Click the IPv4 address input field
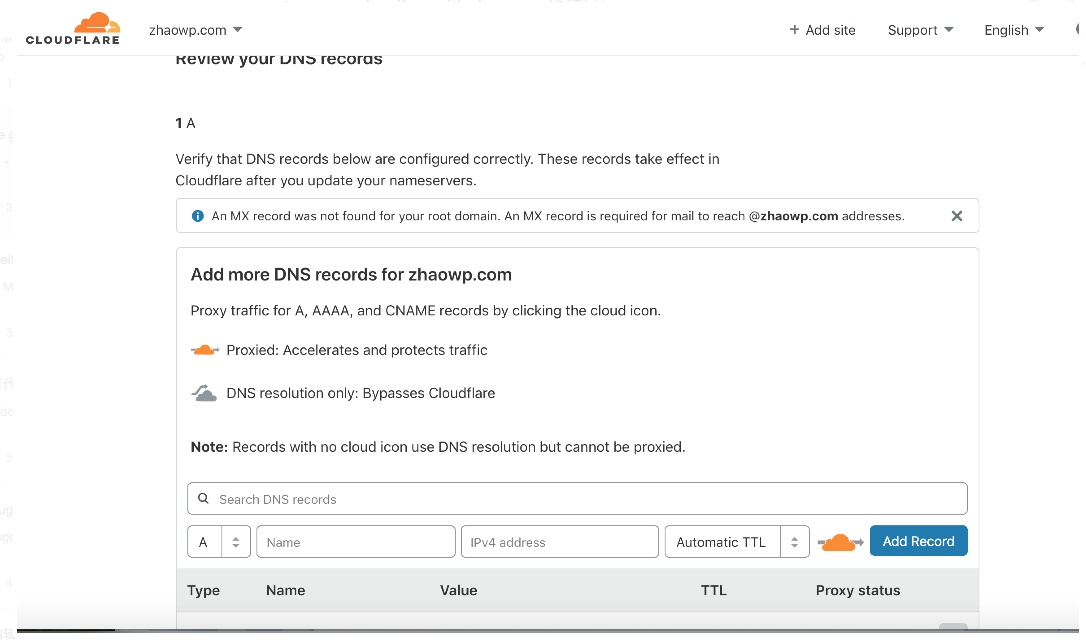This screenshot has height=640, width=1086. 559,542
